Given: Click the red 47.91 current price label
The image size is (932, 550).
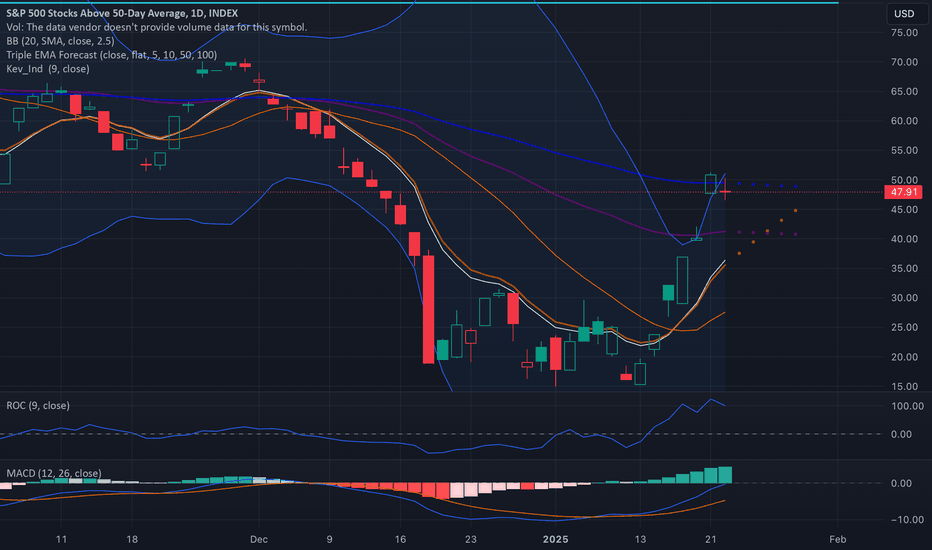Looking at the screenshot, I should (903, 192).
